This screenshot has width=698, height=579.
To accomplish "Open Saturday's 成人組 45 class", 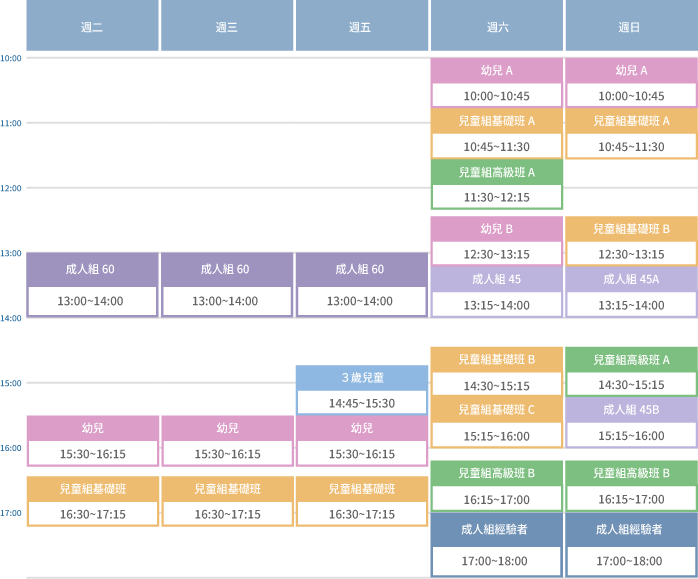I will [496, 292].
